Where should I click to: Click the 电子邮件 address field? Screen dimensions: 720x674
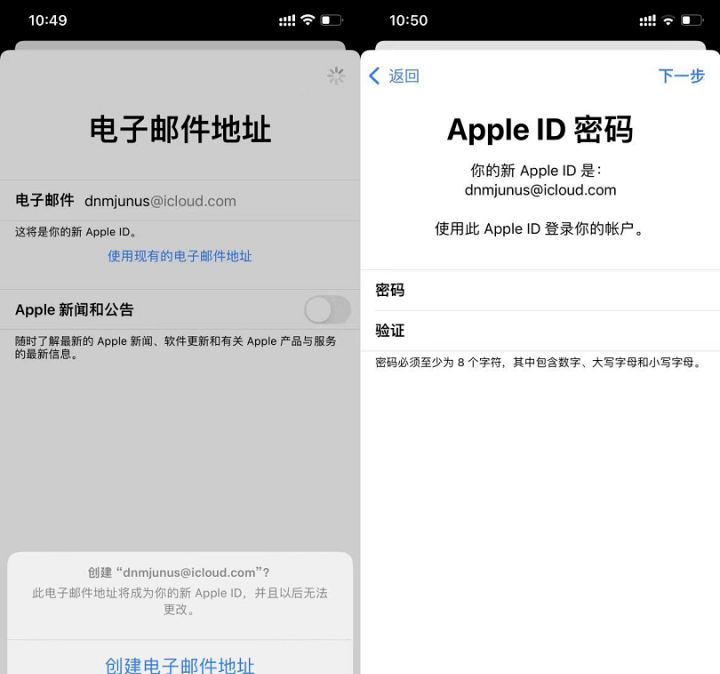coord(180,201)
